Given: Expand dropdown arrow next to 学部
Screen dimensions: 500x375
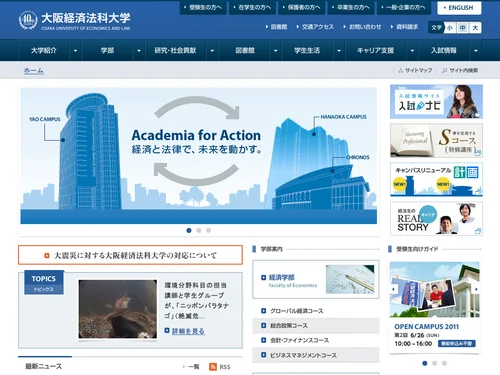Looking at the screenshot, I should [139, 50].
